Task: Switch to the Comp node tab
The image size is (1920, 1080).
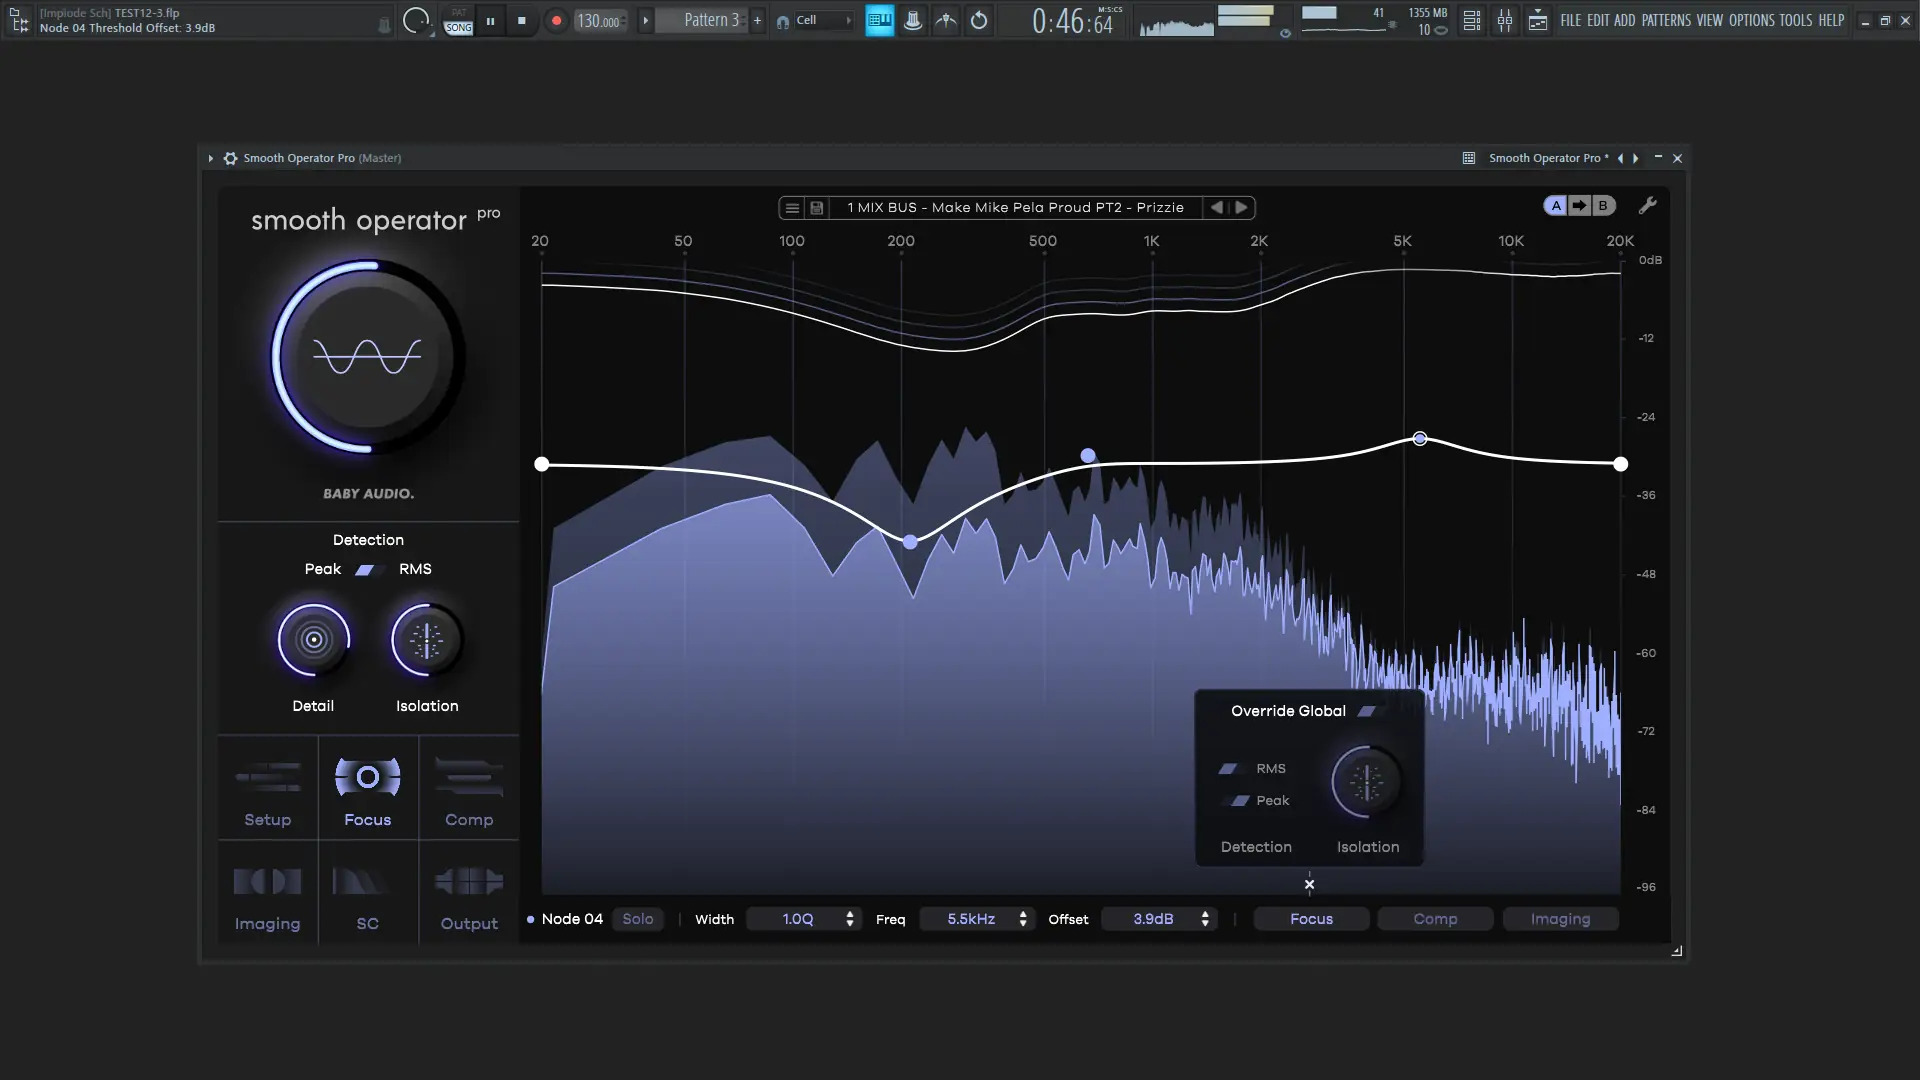Action: click(x=1435, y=919)
